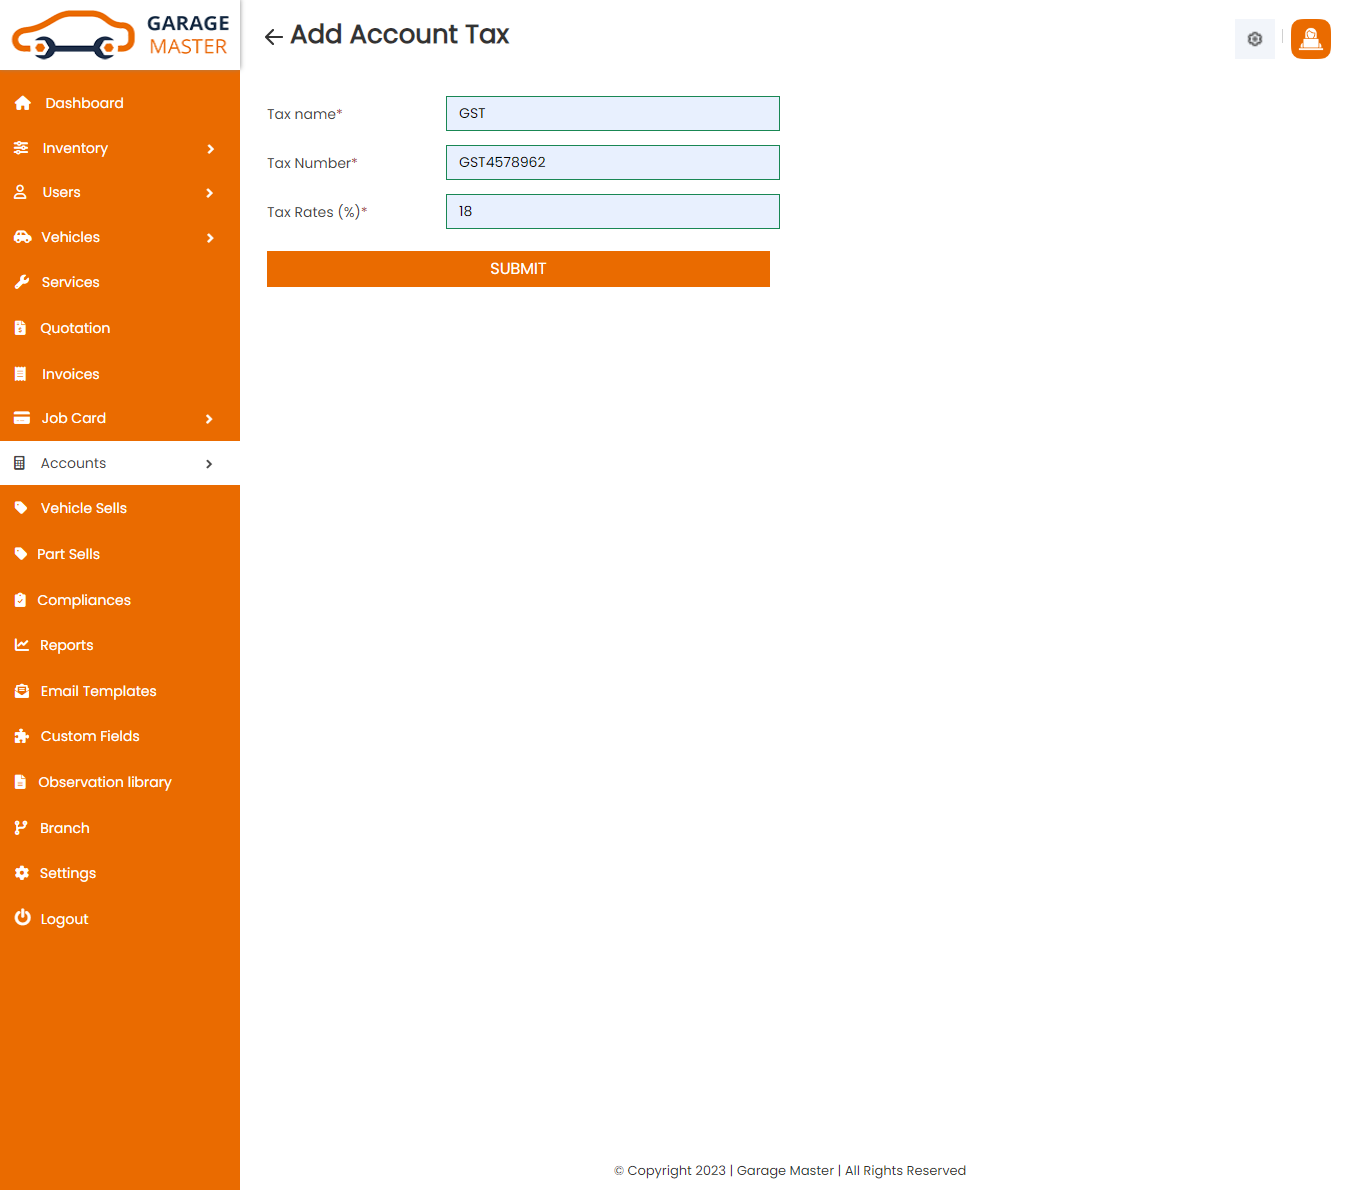Click the Email Templates icon
This screenshot has width=1366, height=1190.
22,690
